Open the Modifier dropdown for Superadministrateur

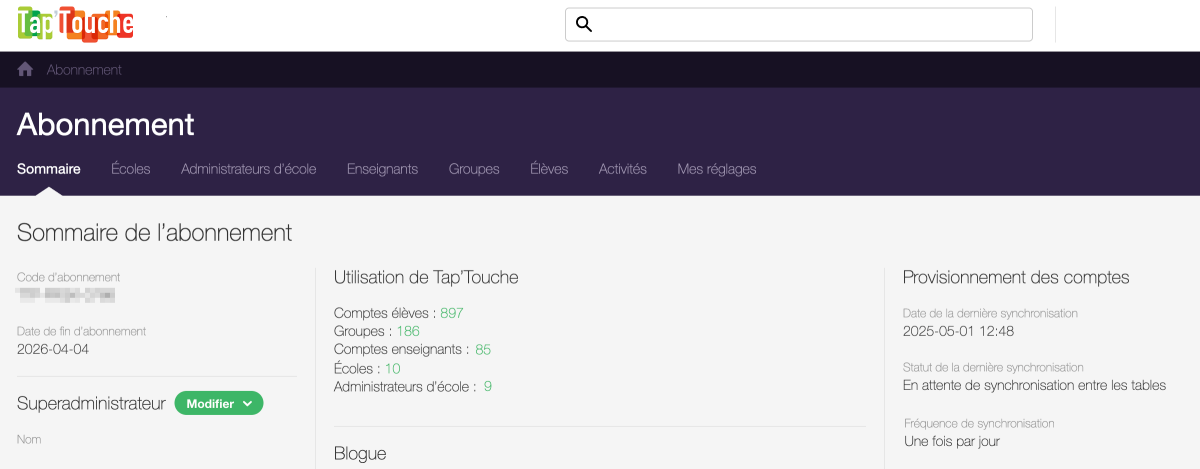[x=219, y=403]
